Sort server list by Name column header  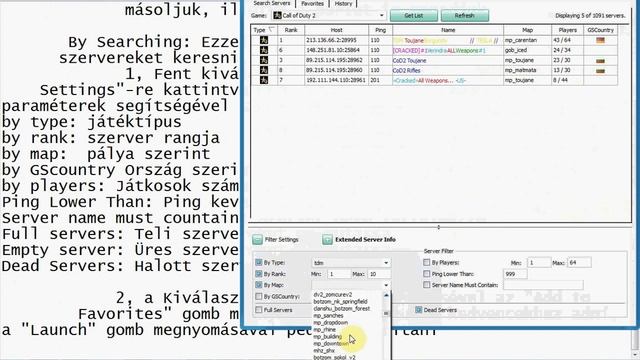[448, 30]
